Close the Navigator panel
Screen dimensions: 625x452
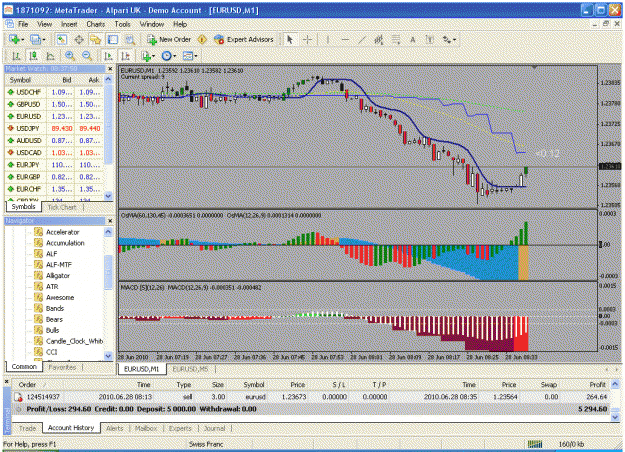(110, 221)
